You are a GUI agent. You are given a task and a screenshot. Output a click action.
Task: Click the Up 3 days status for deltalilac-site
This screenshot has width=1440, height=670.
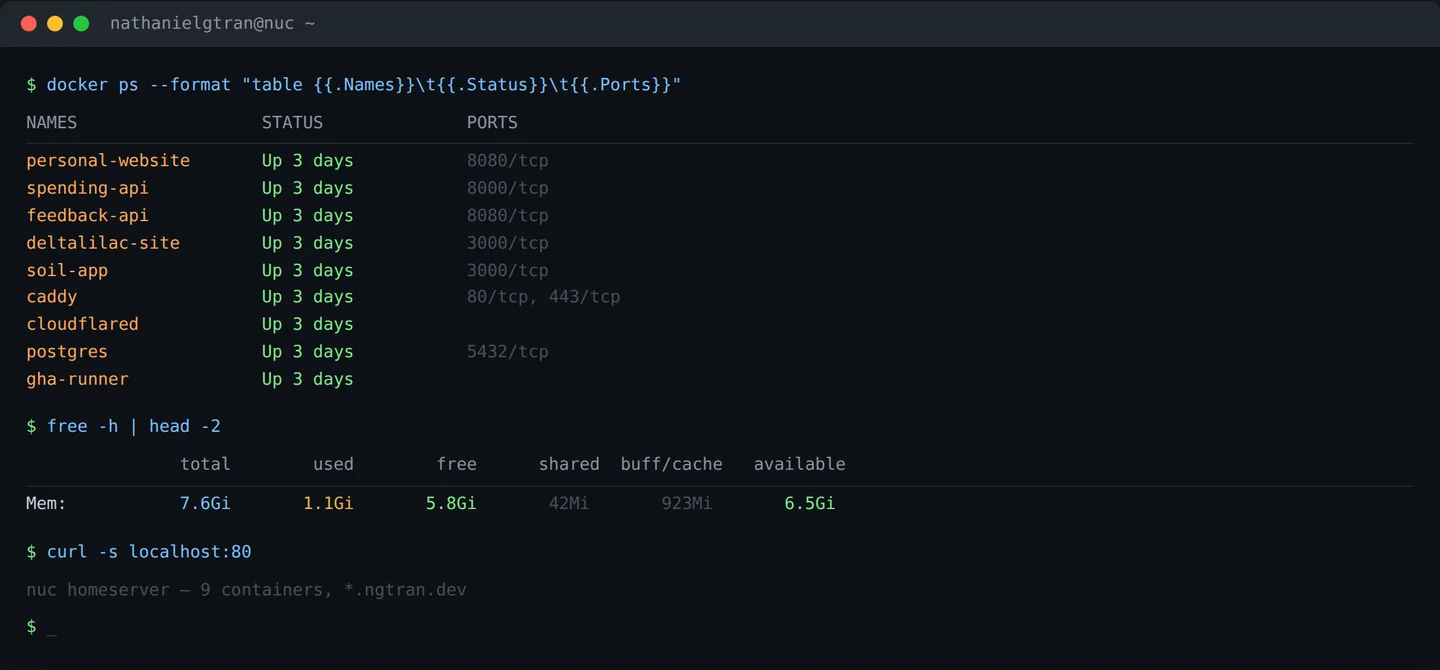tap(308, 243)
